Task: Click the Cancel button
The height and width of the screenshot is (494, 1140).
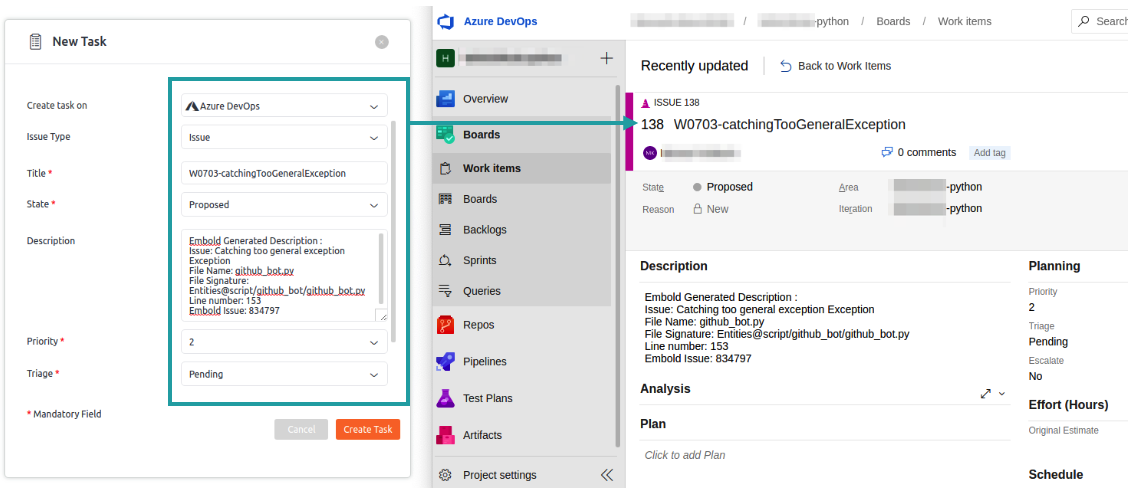Action: (301, 429)
